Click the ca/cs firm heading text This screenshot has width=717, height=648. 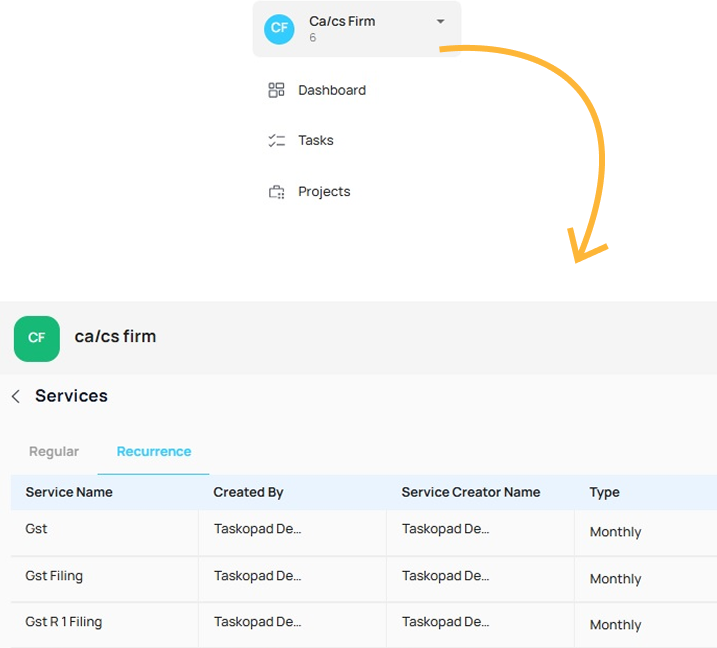pyautogui.click(x=115, y=336)
